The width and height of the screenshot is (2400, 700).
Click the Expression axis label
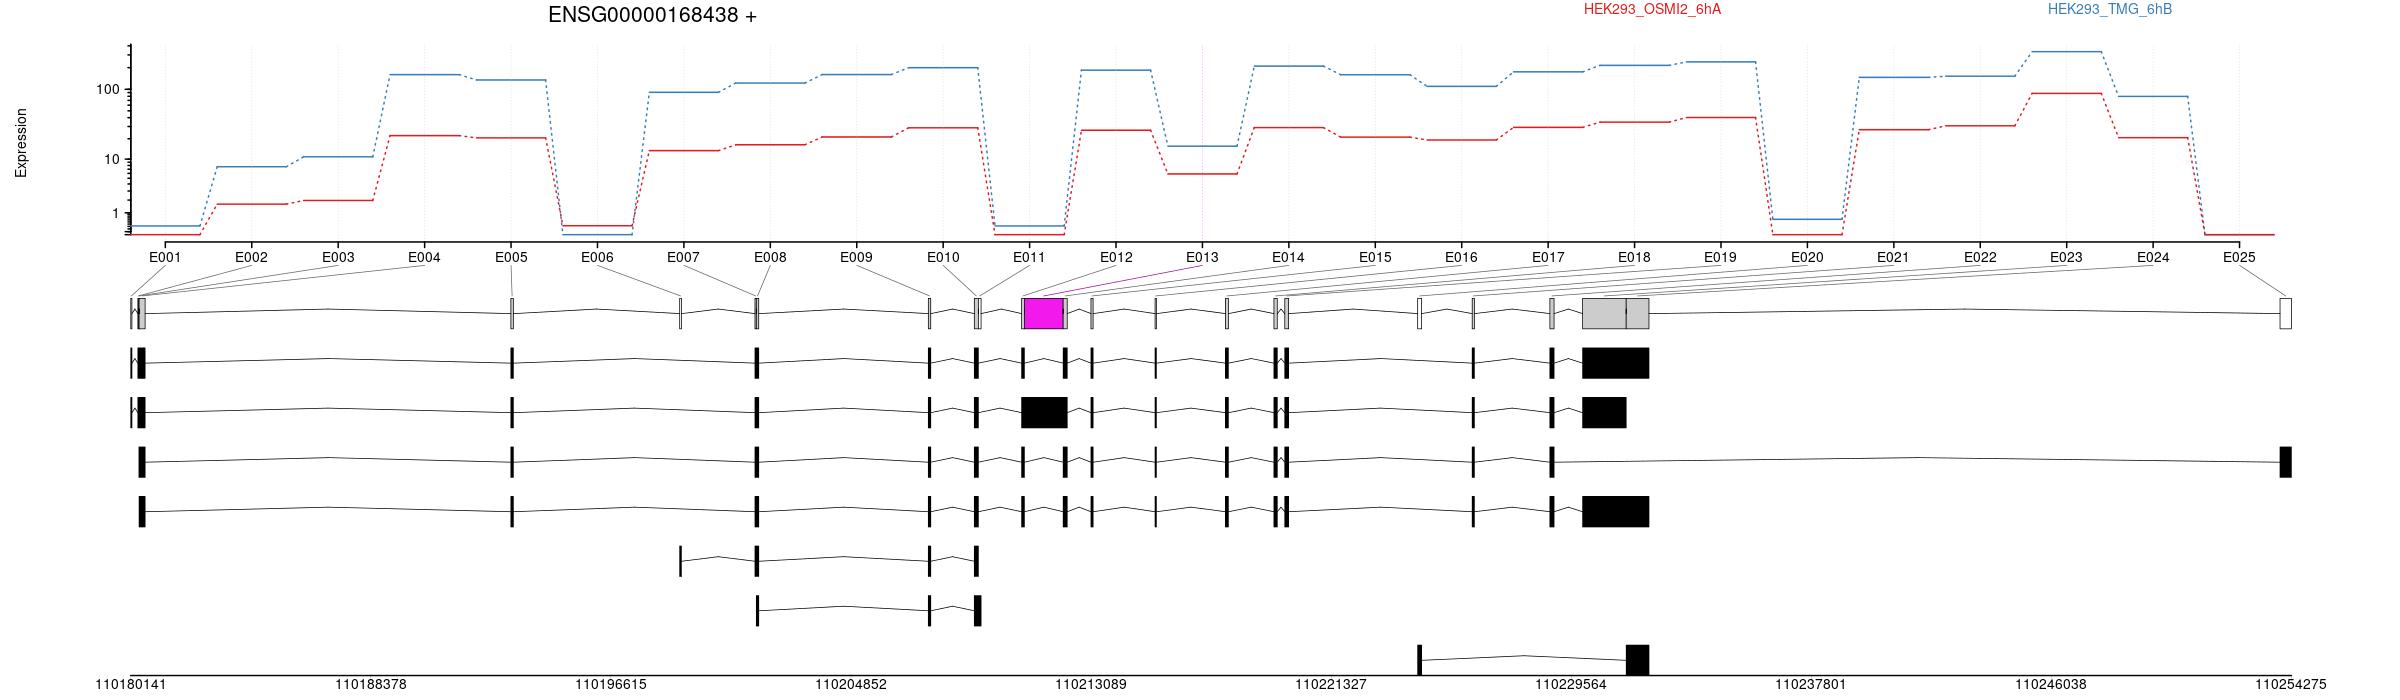coord(21,143)
